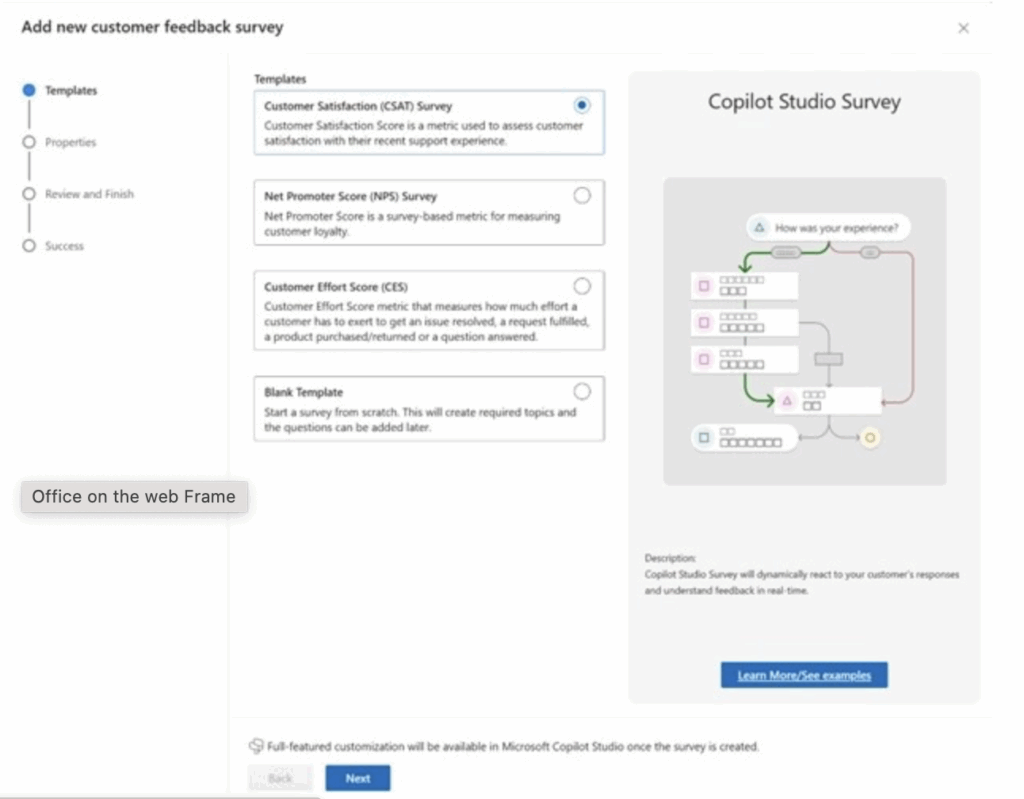Click the 'Full-featured customization will be available' note
The width and height of the screenshot is (1024, 799).
click(x=513, y=746)
